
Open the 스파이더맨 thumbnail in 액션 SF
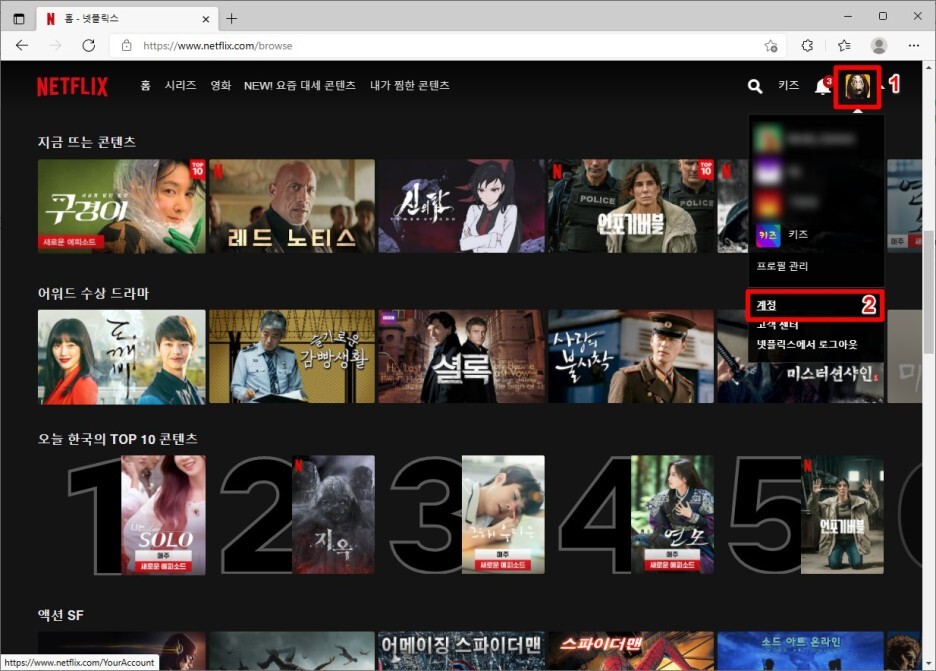[x=631, y=651]
